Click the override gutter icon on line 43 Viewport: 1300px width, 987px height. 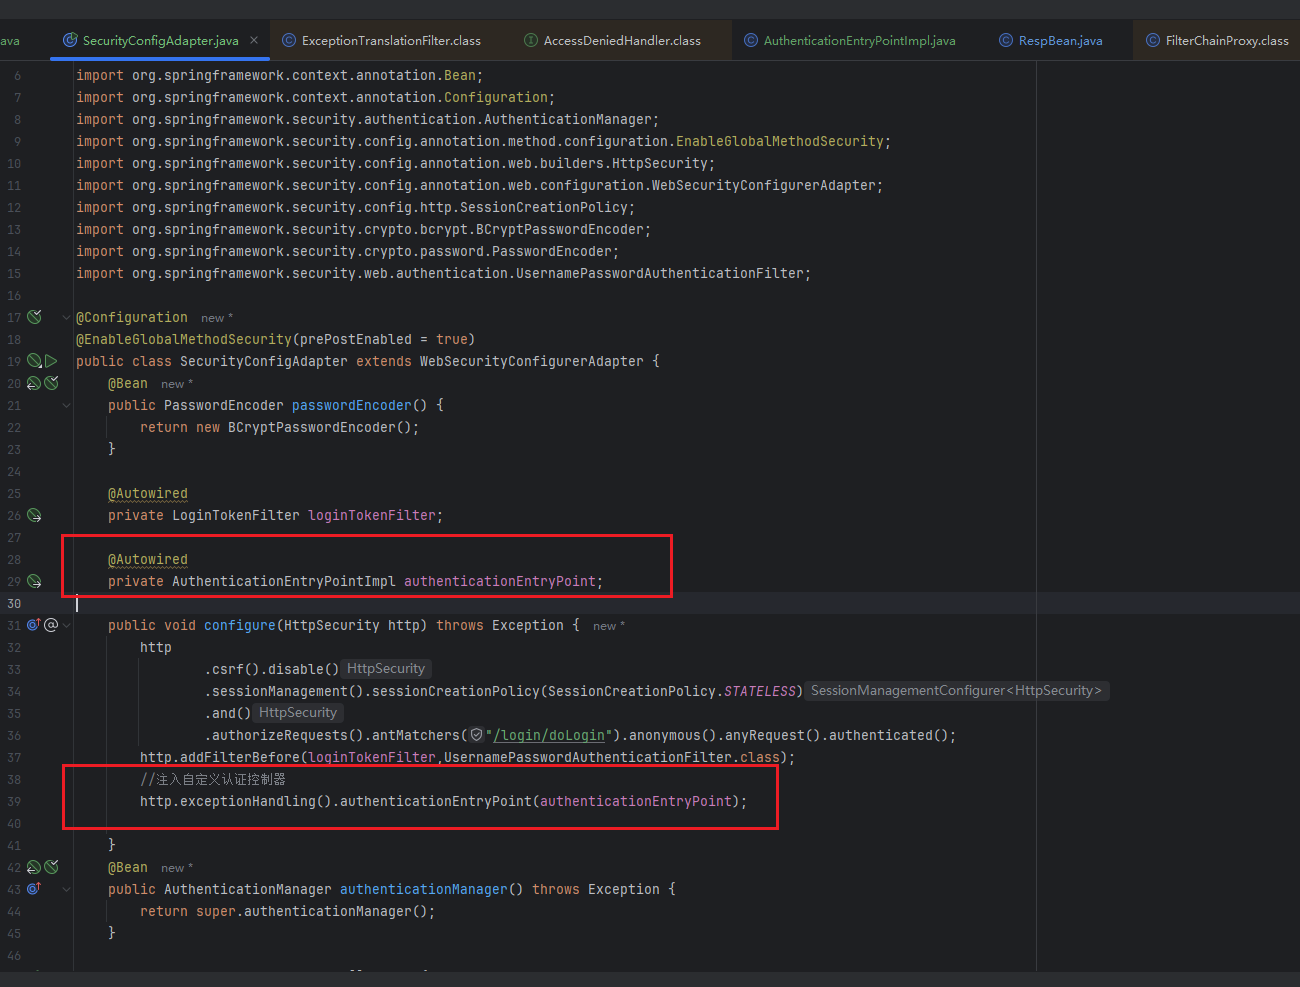click(x=34, y=889)
